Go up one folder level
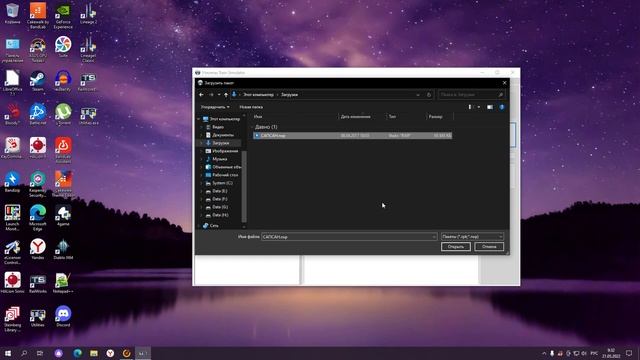 [226, 95]
